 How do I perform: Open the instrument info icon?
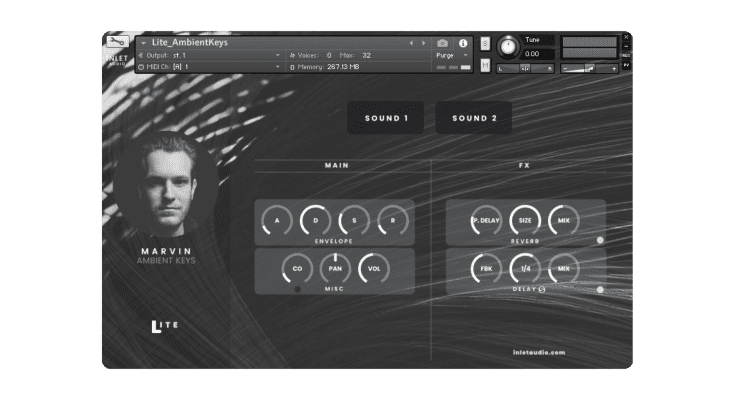point(463,43)
